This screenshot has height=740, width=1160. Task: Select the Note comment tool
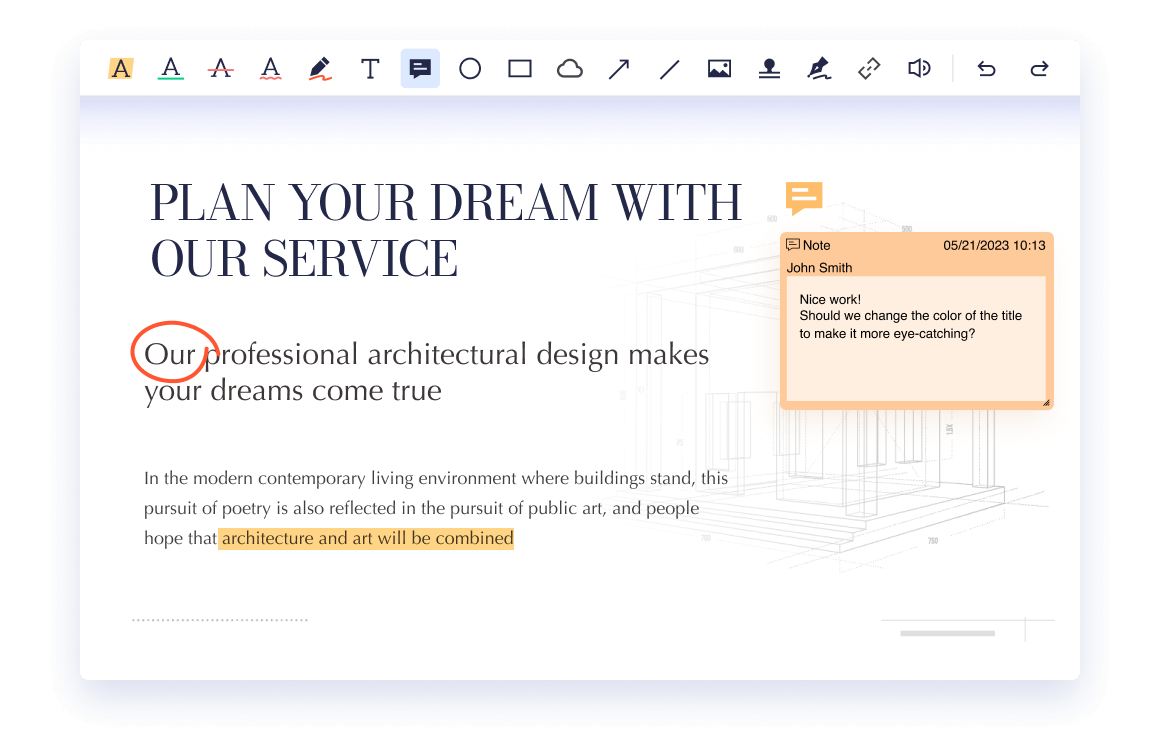coord(420,69)
